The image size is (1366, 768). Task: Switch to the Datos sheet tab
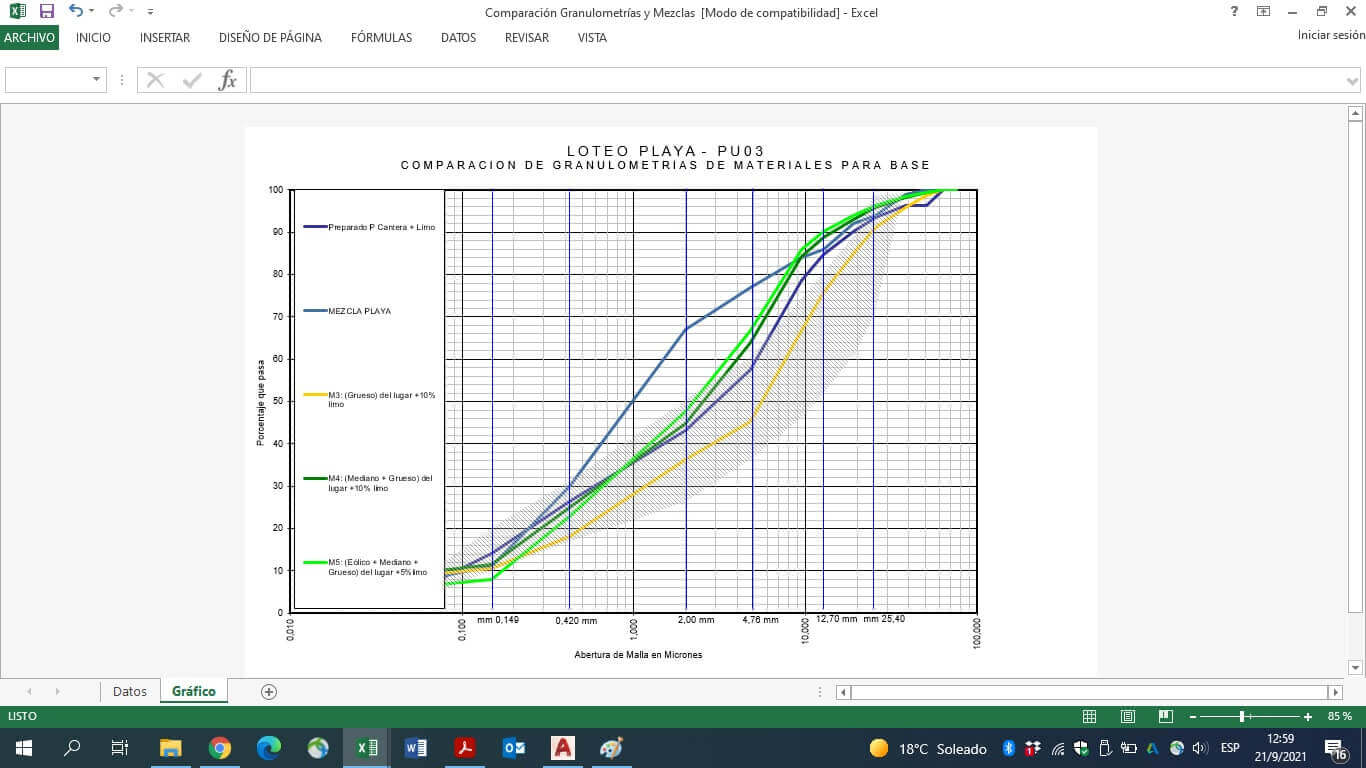click(x=130, y=691)
